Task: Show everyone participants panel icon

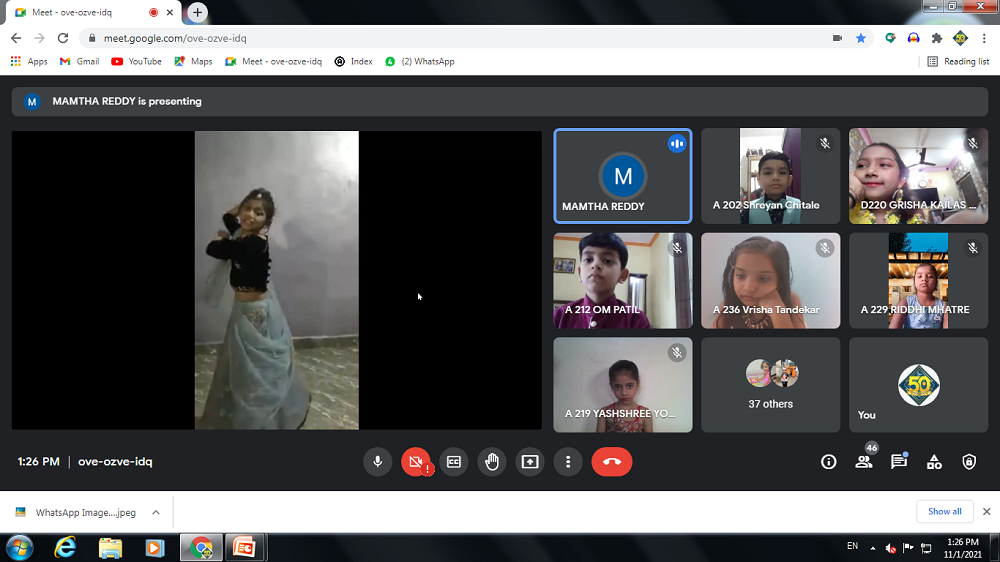Action: click(863, 462)
